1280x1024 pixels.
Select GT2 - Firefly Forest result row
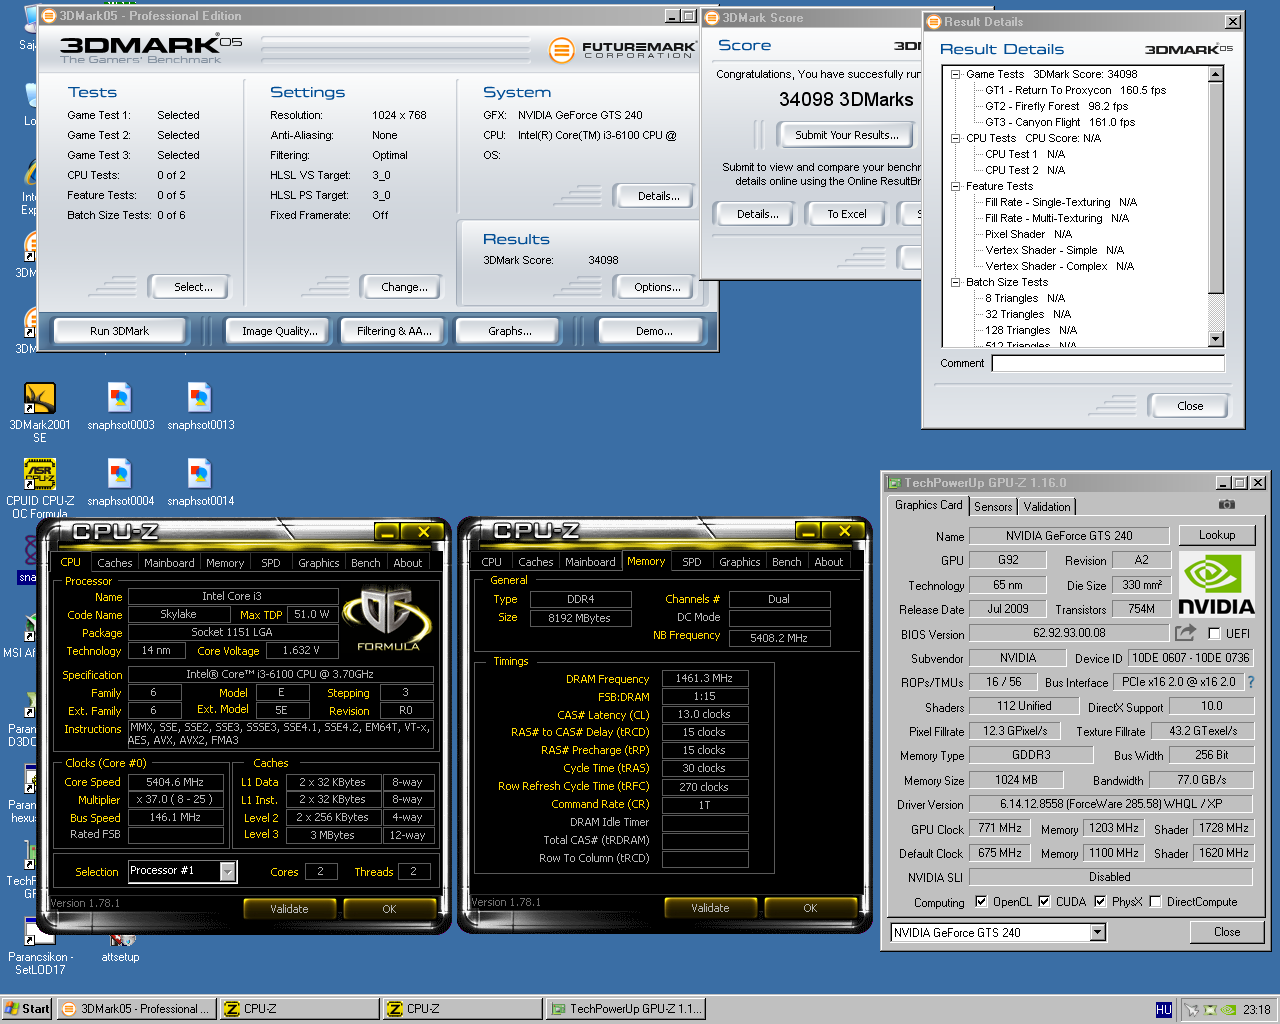1056,106
